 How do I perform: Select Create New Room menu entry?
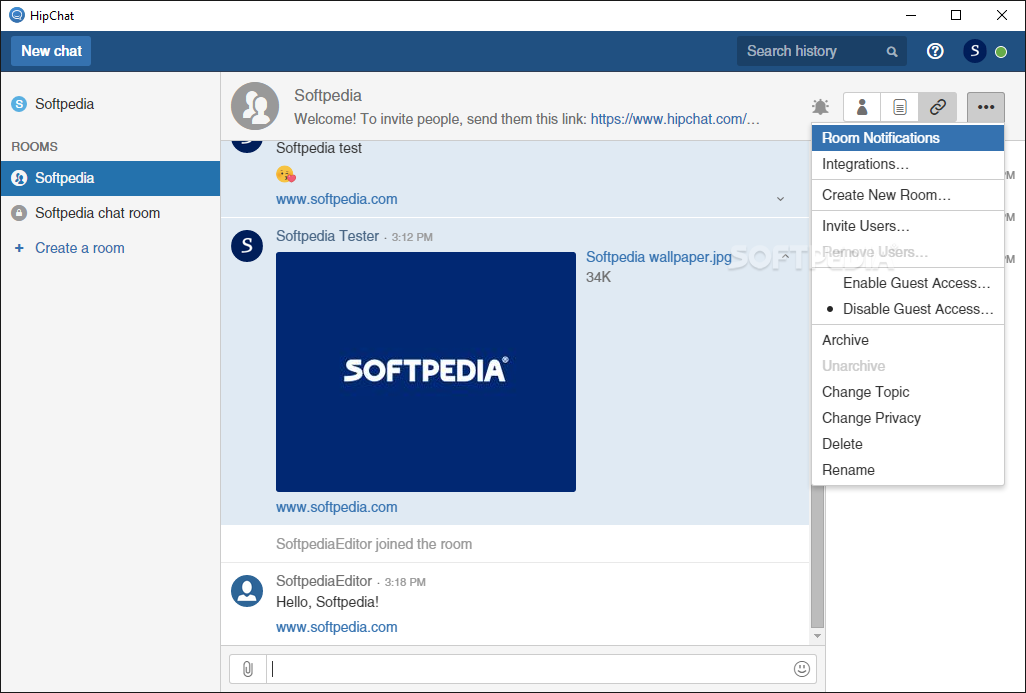pyautogui.click(x=908, y=195)
